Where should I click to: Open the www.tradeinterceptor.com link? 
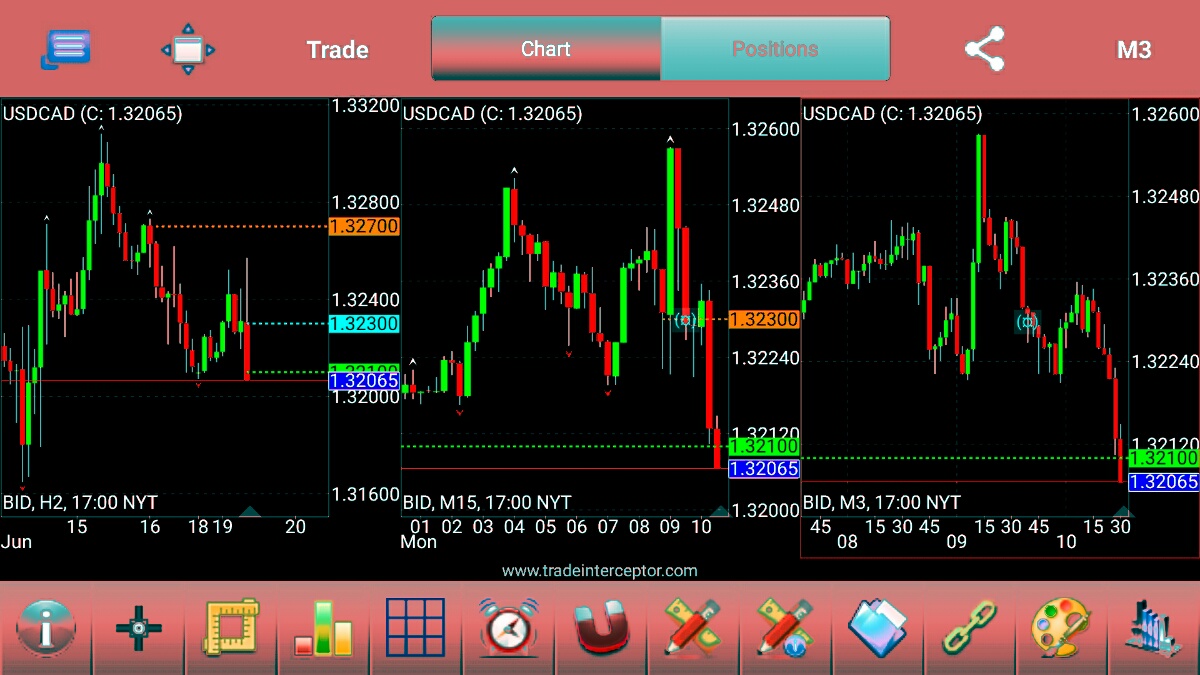pyautogui.click(x=600, y=571)
